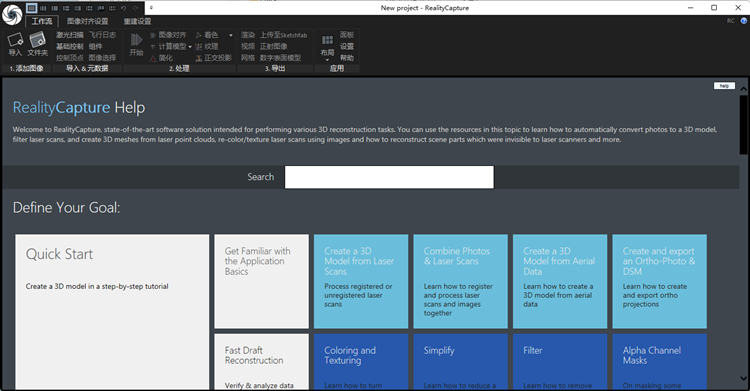Select the single-view layout icon in quick toolbar

31,8
